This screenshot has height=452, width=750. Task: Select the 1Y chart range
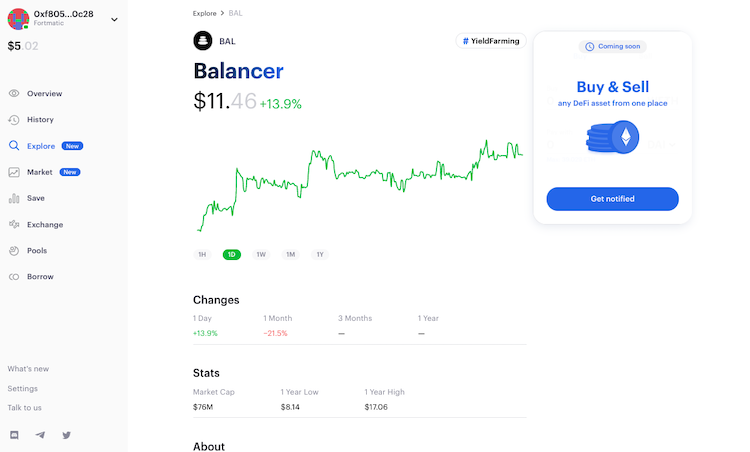[320, 254]
